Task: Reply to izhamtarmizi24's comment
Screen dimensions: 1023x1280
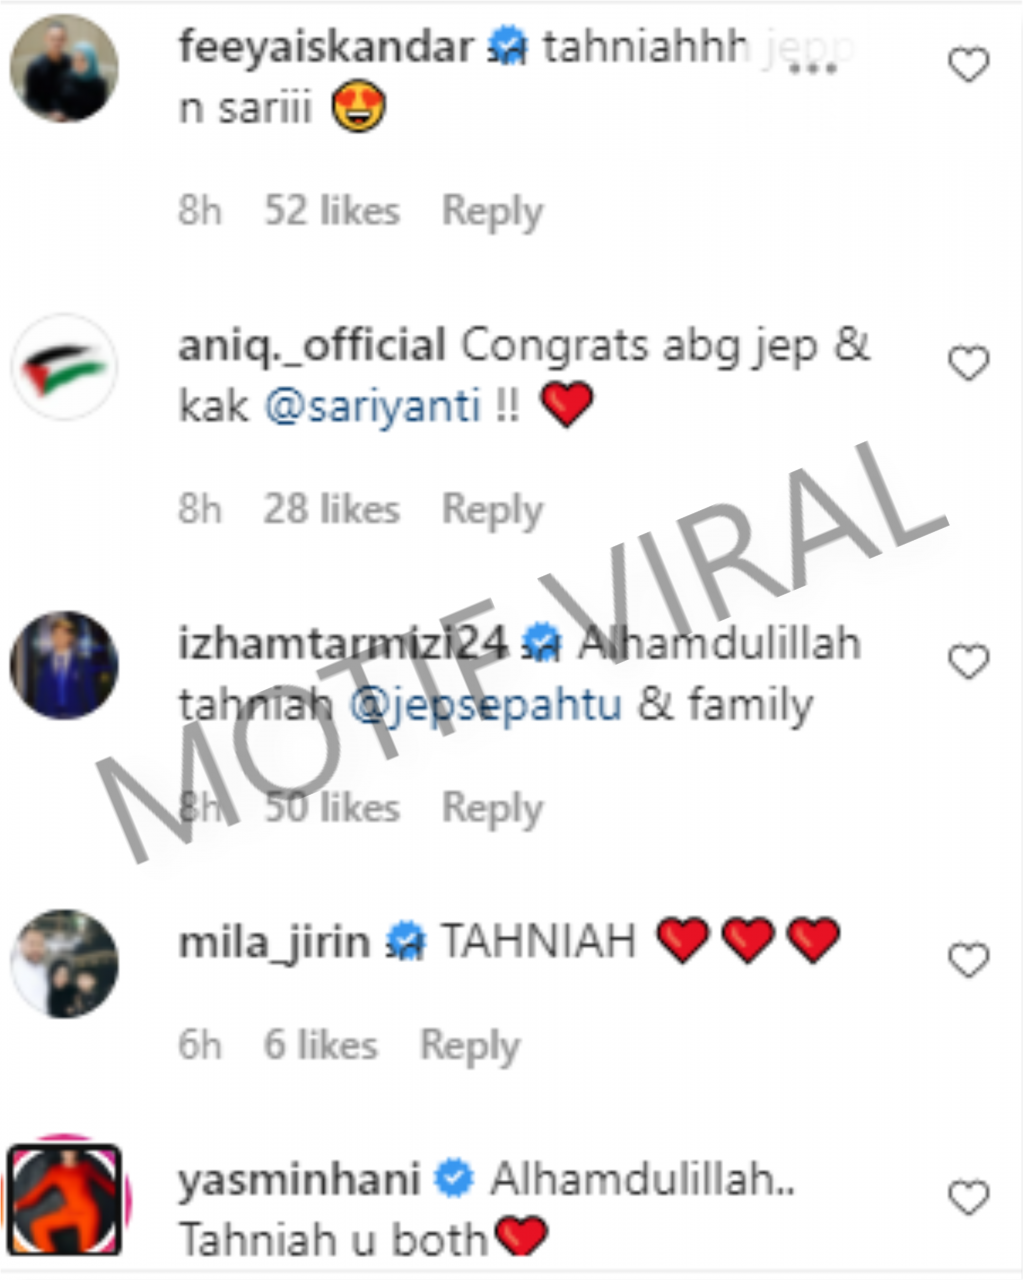Action: [492, 807]
